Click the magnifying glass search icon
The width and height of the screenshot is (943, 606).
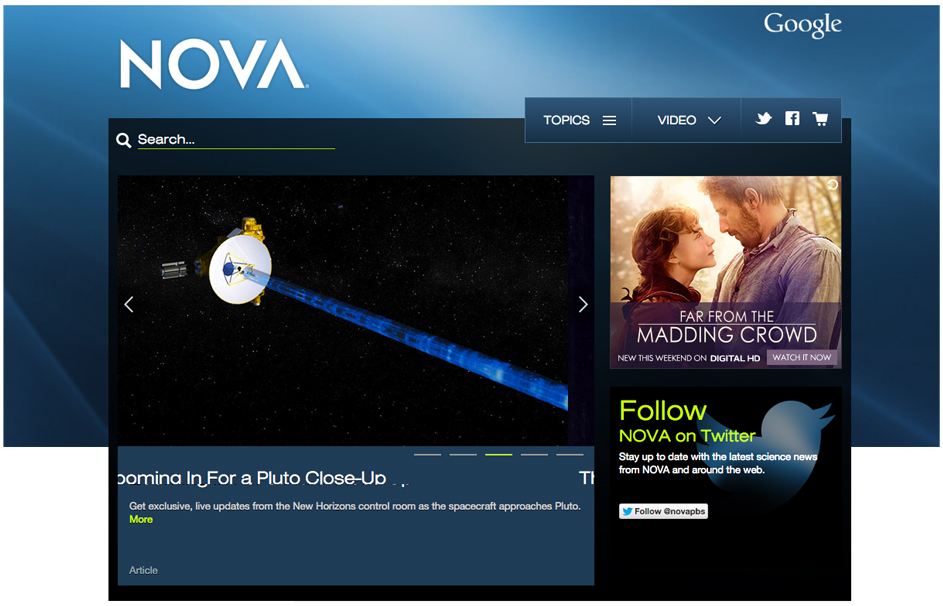point(123,140)
